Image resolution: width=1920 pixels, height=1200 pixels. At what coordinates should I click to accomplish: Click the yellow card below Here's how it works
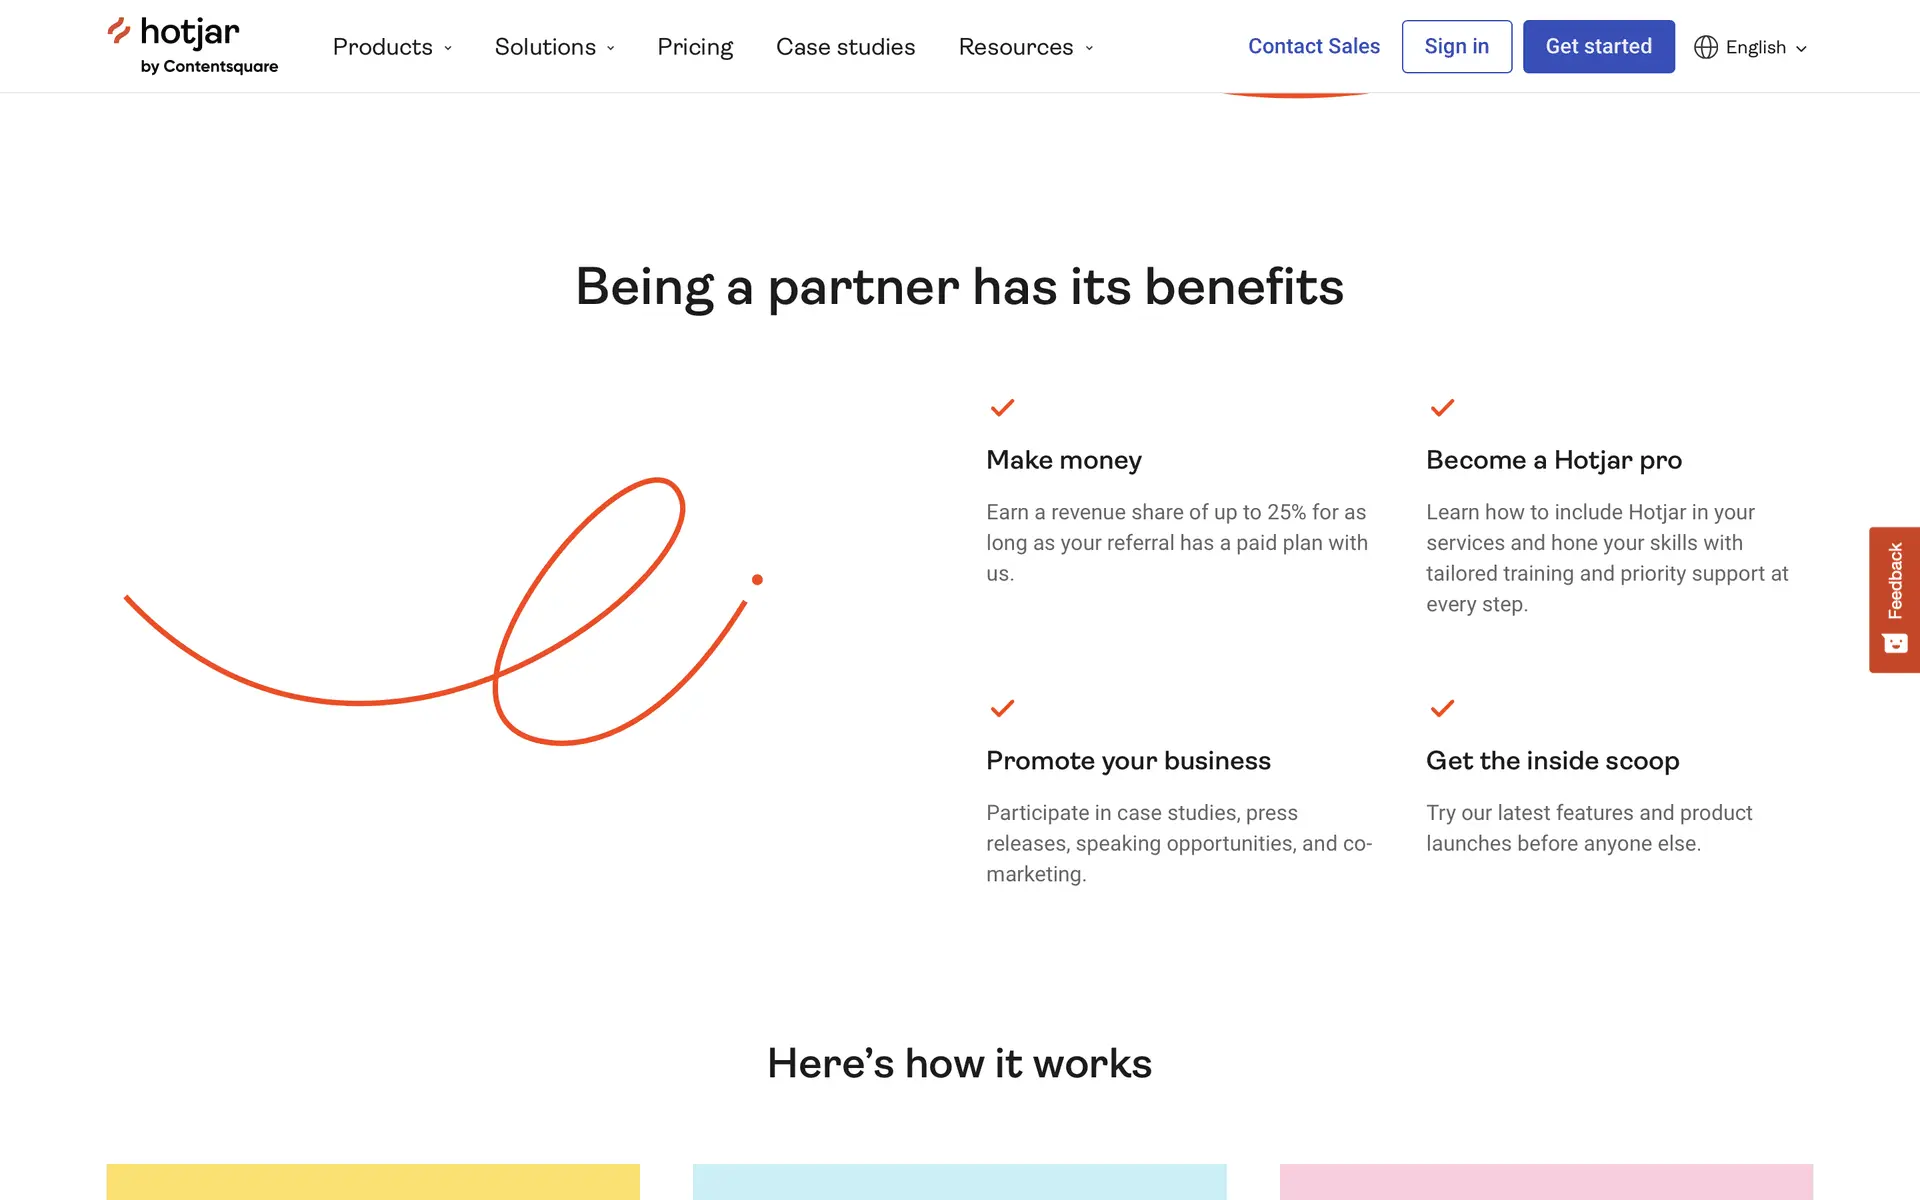coord(373,1181)
